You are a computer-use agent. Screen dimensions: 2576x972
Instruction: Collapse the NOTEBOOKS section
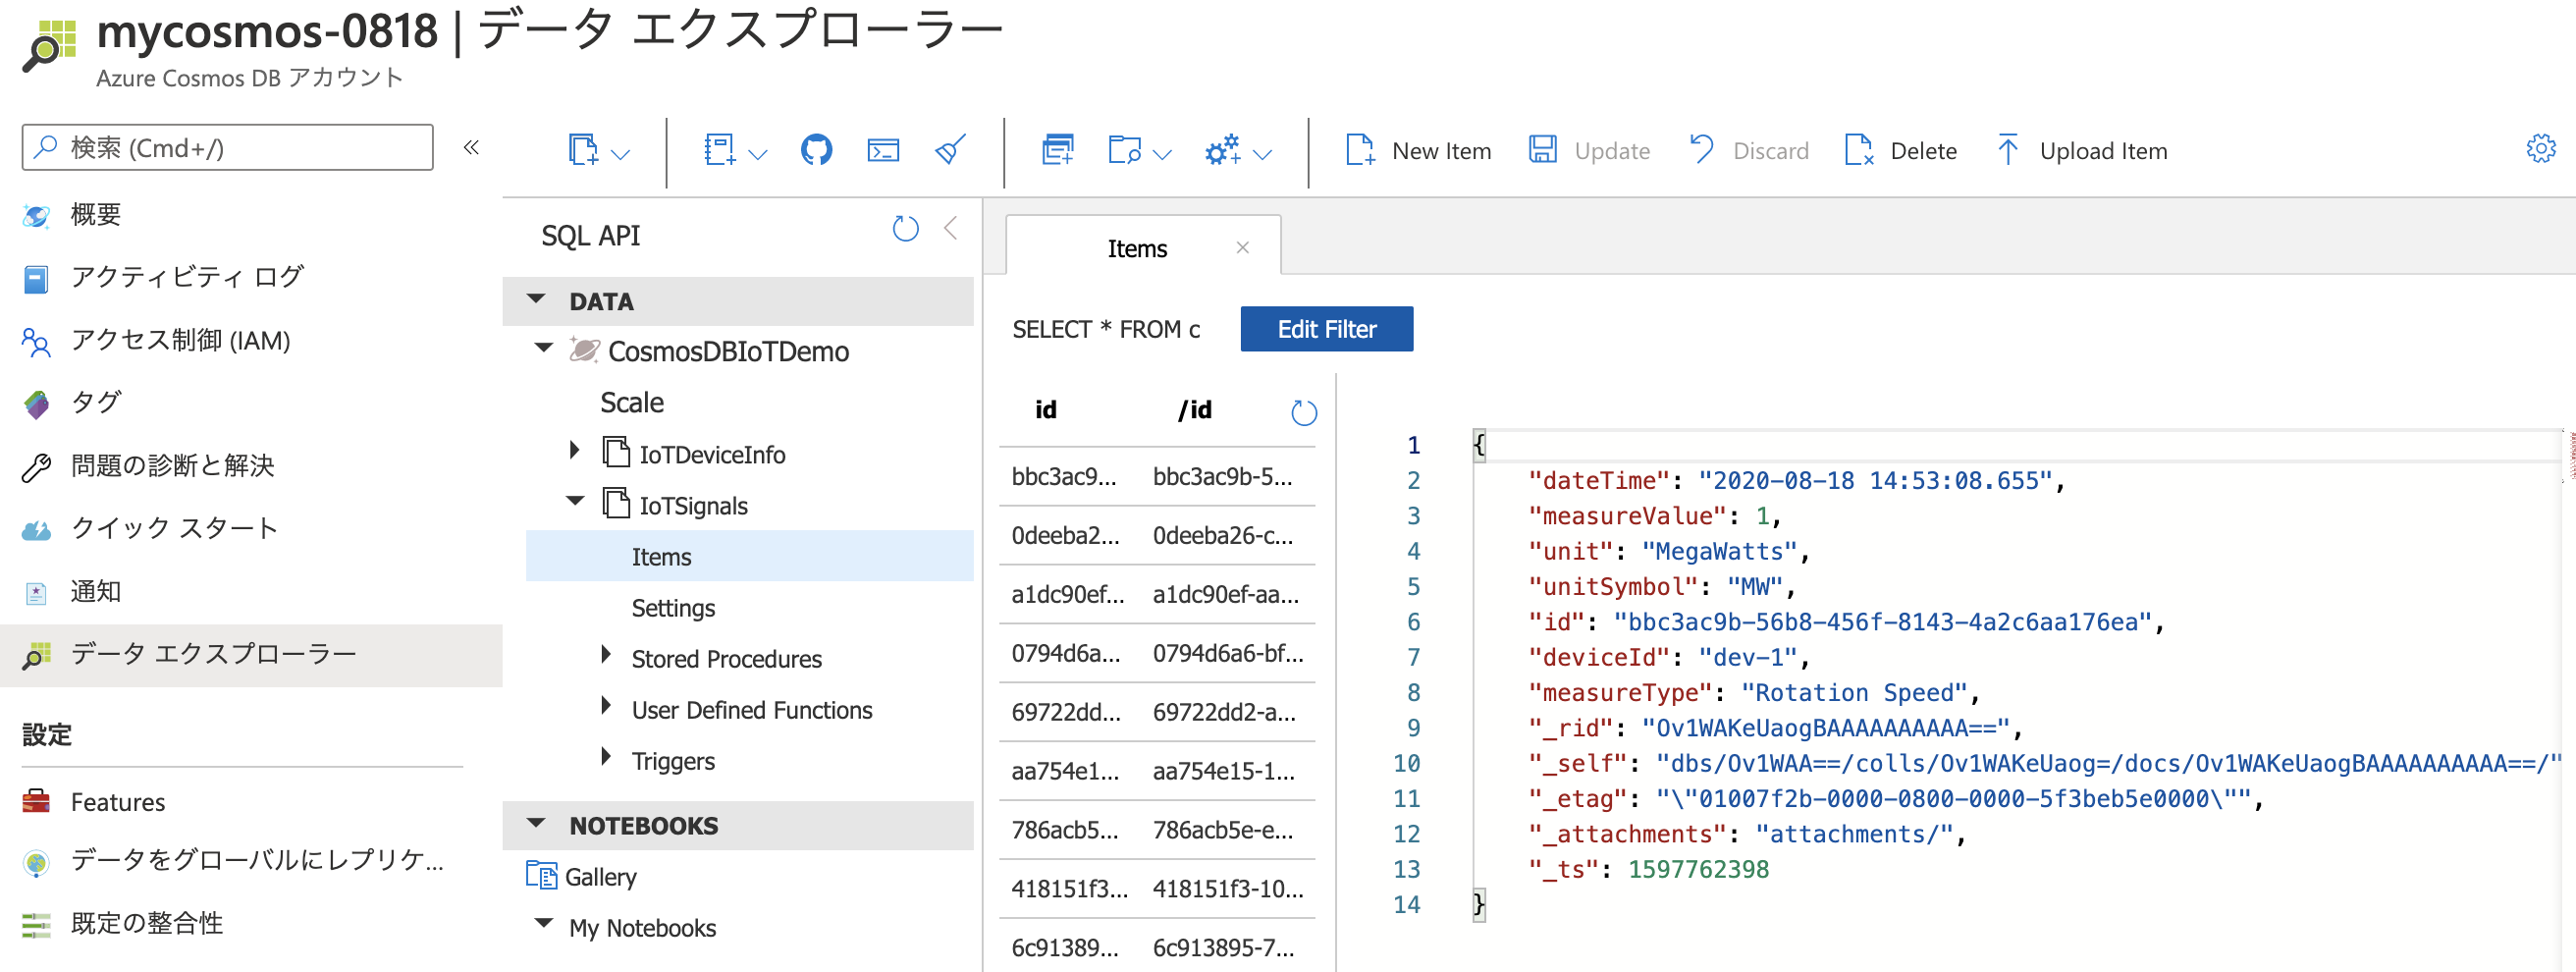click(x=536, y=823)
